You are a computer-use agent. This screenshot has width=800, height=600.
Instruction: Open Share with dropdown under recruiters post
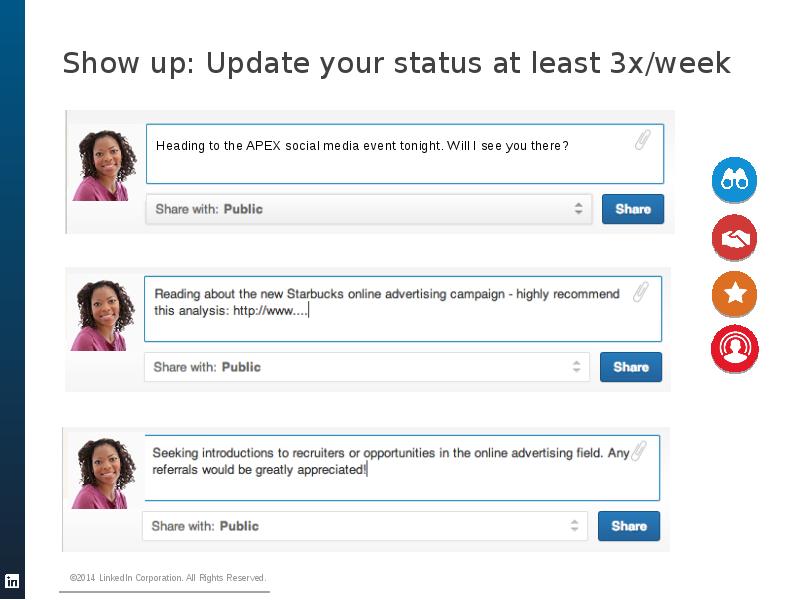tap(364, 526)
